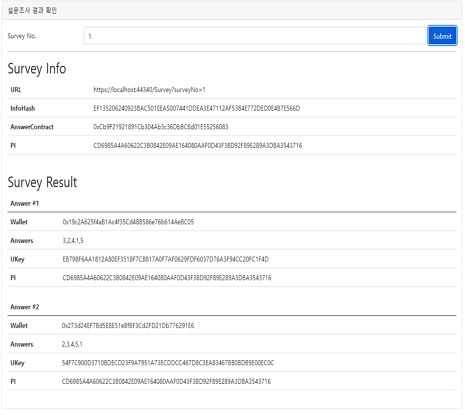The height and width of the screenshot is (415, 465).
Task: Click the Survey Result heading
Action: point(42,182)
